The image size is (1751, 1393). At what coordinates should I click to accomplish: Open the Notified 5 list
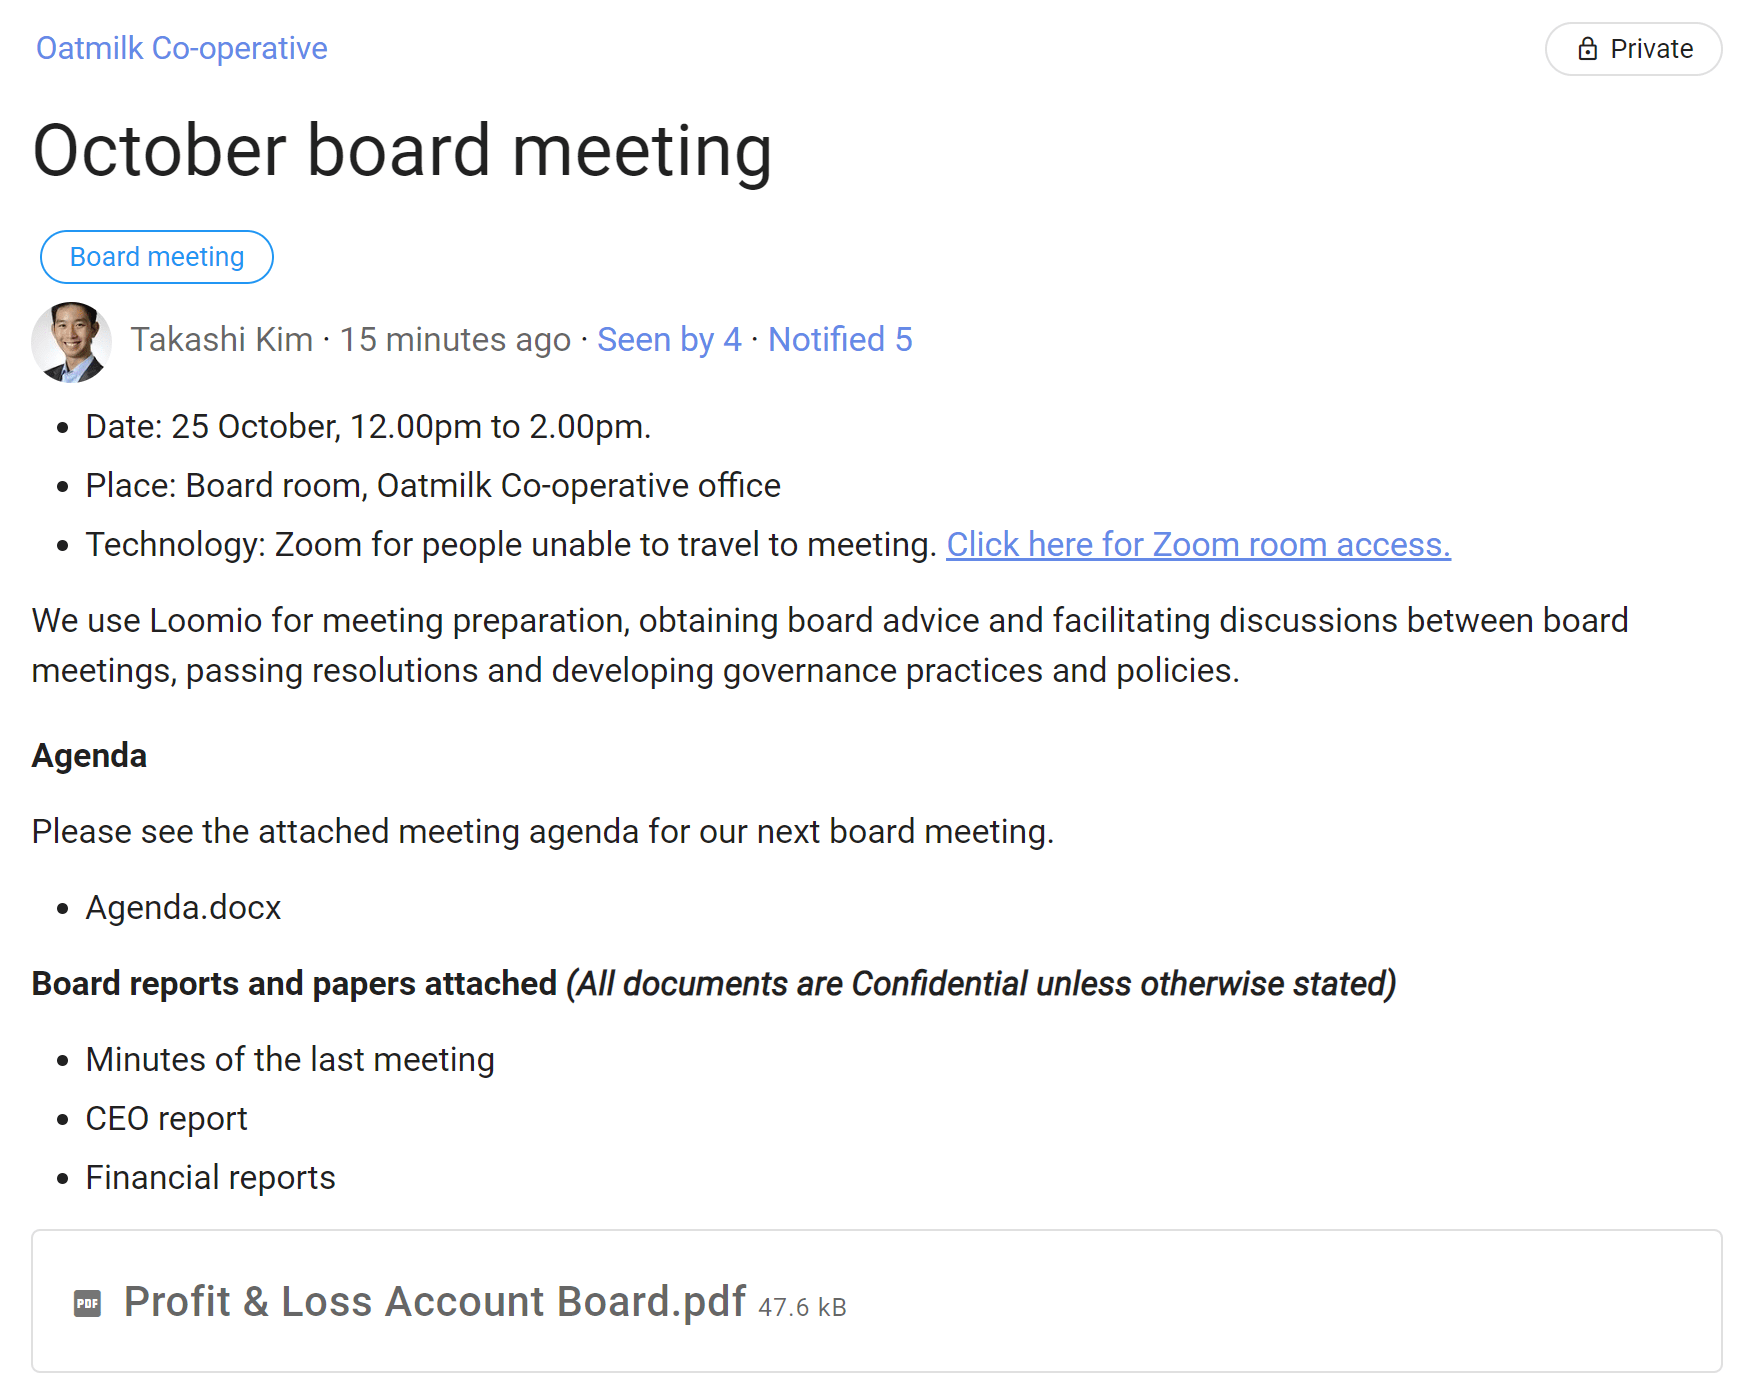[x=840, y=340]
